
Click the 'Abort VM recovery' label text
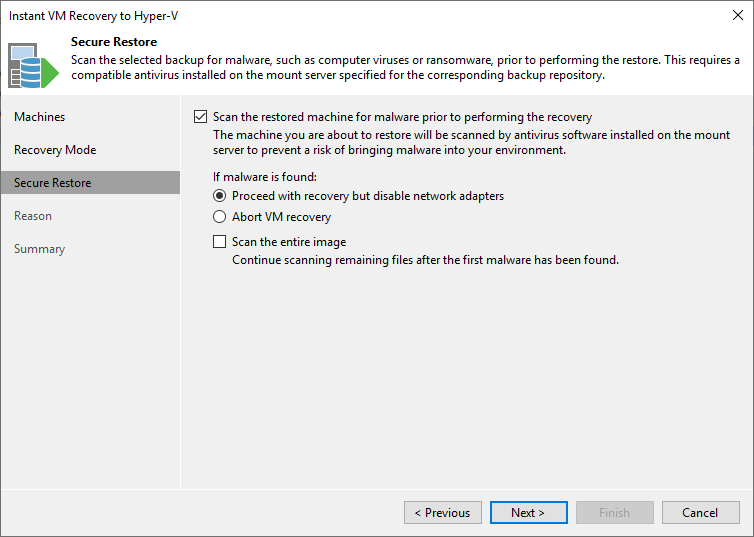pyautogui.click(x=281, y=217)
